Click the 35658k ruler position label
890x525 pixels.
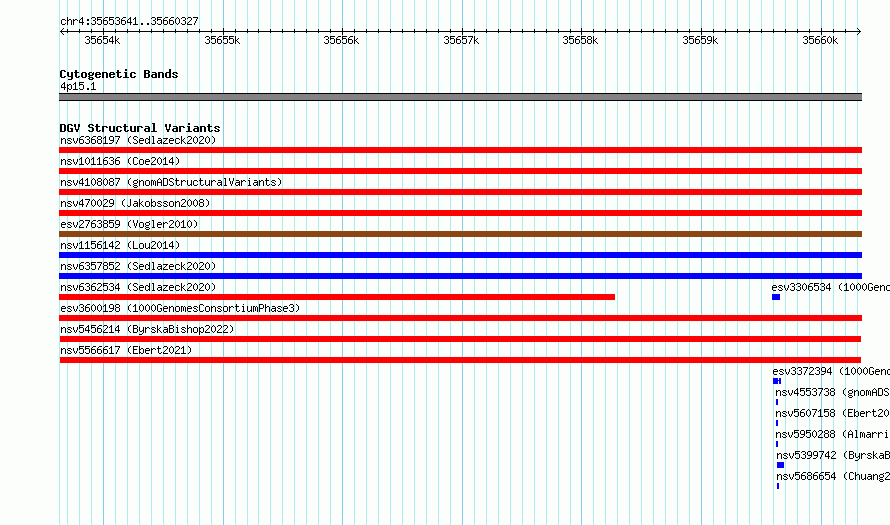tap(580, 40)
